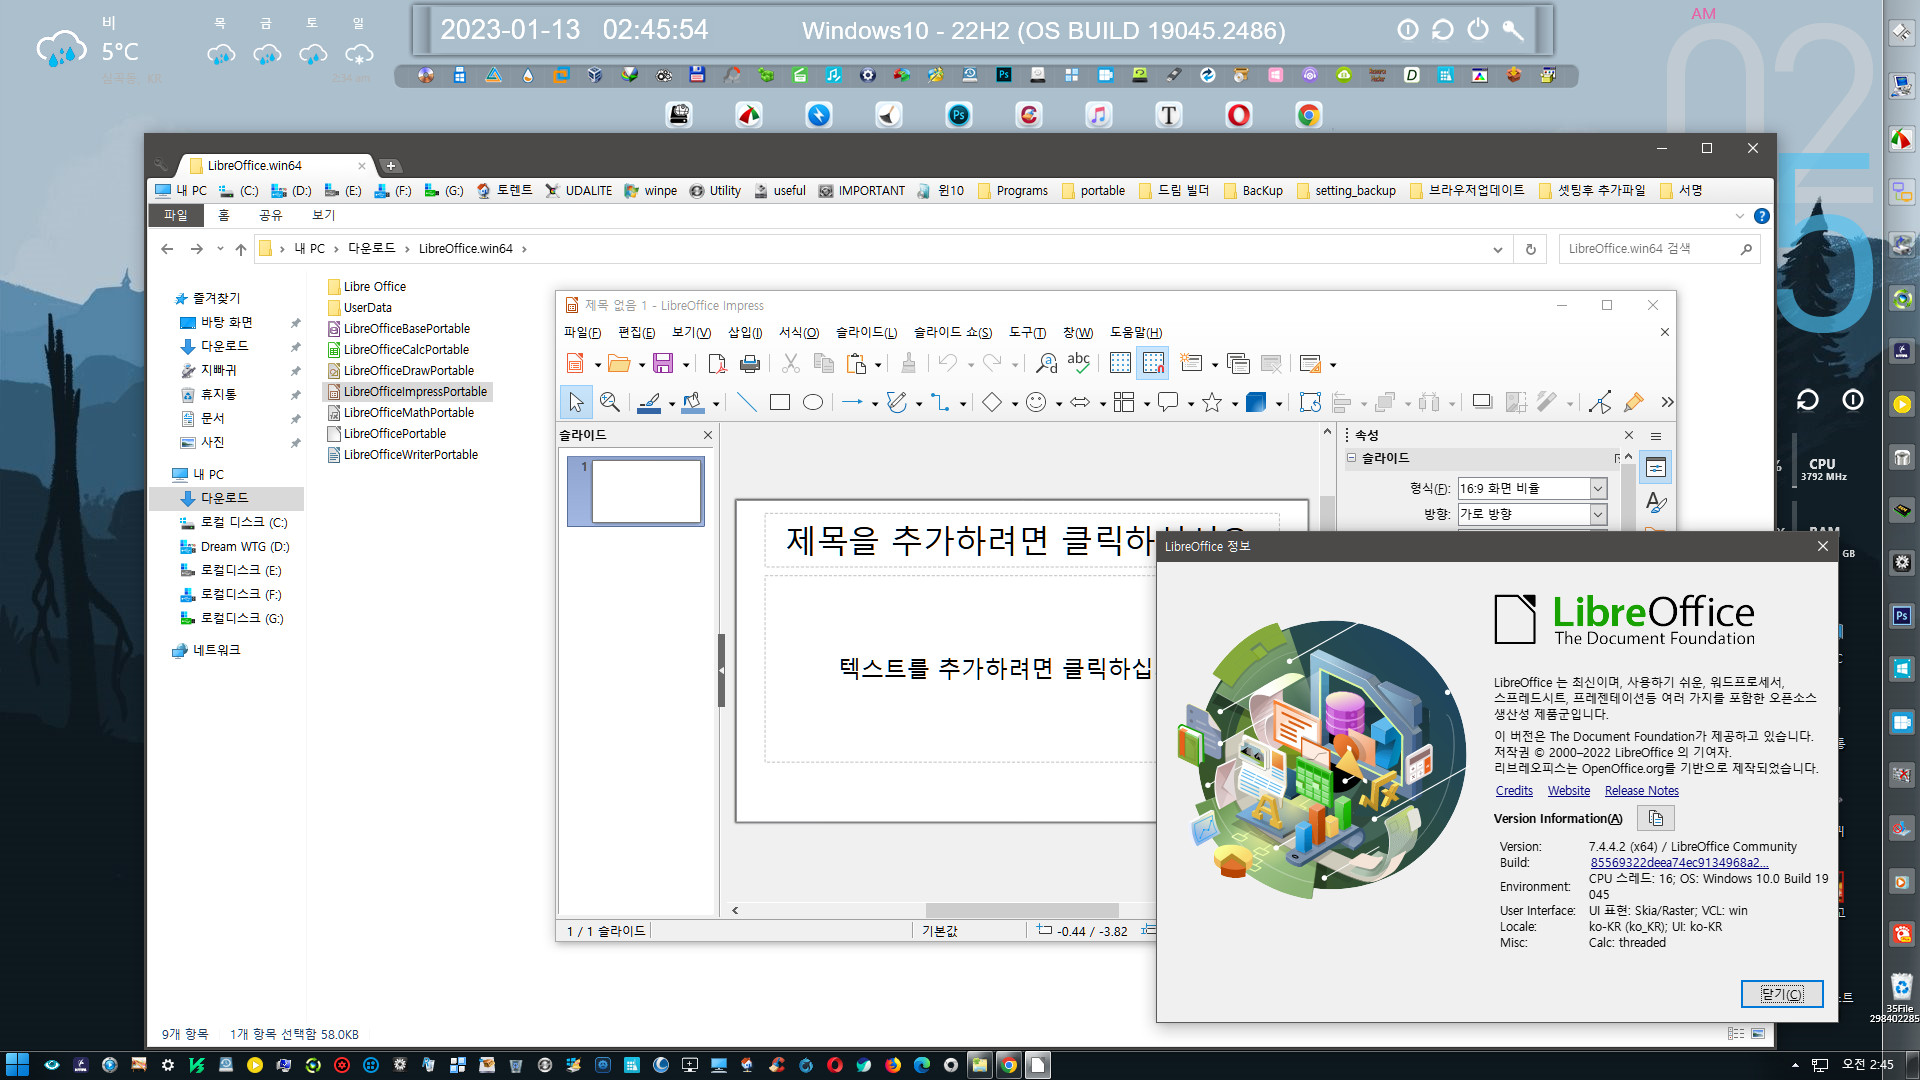Click the 닫기(C) button in About dialog
The width and height of the screenshot is (1920, 1080).
(1782, 994)
